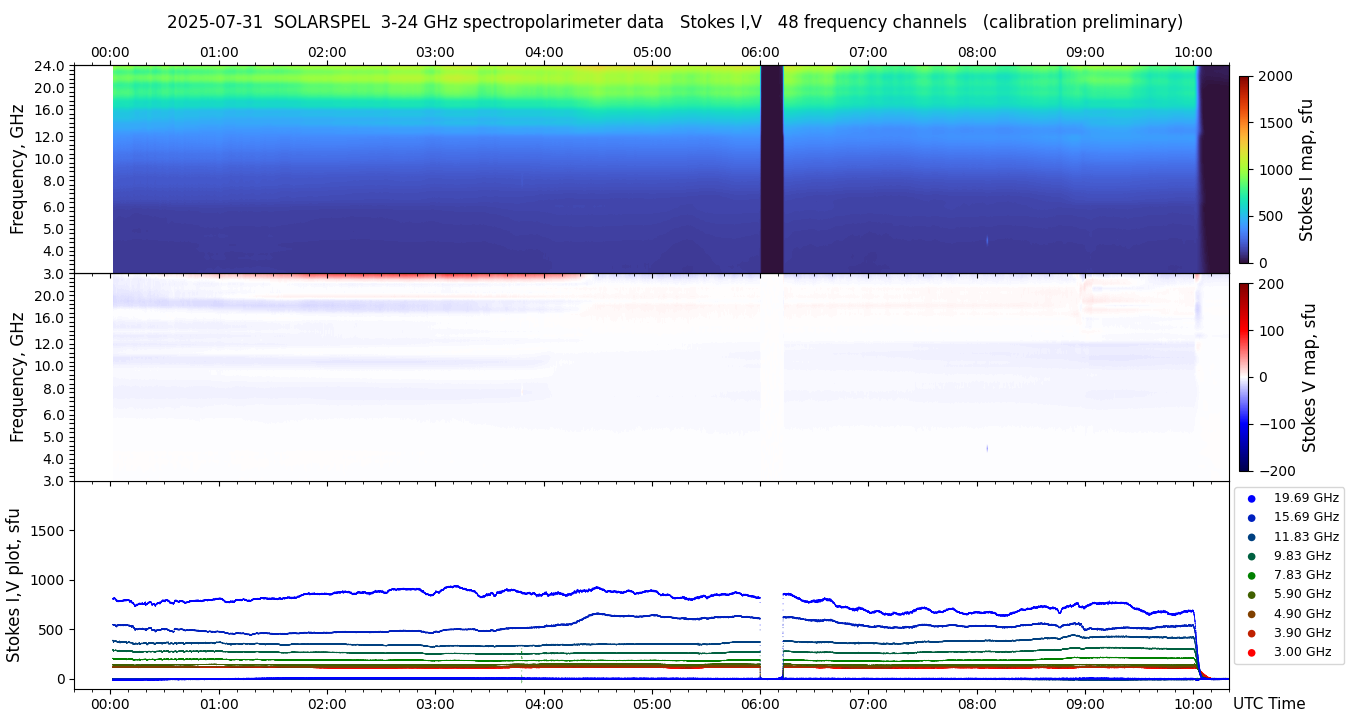Screen dimensions: 1350x725
Task: Select the 11.83 GHz legend dot
Action: click(x=1251, y=537)
